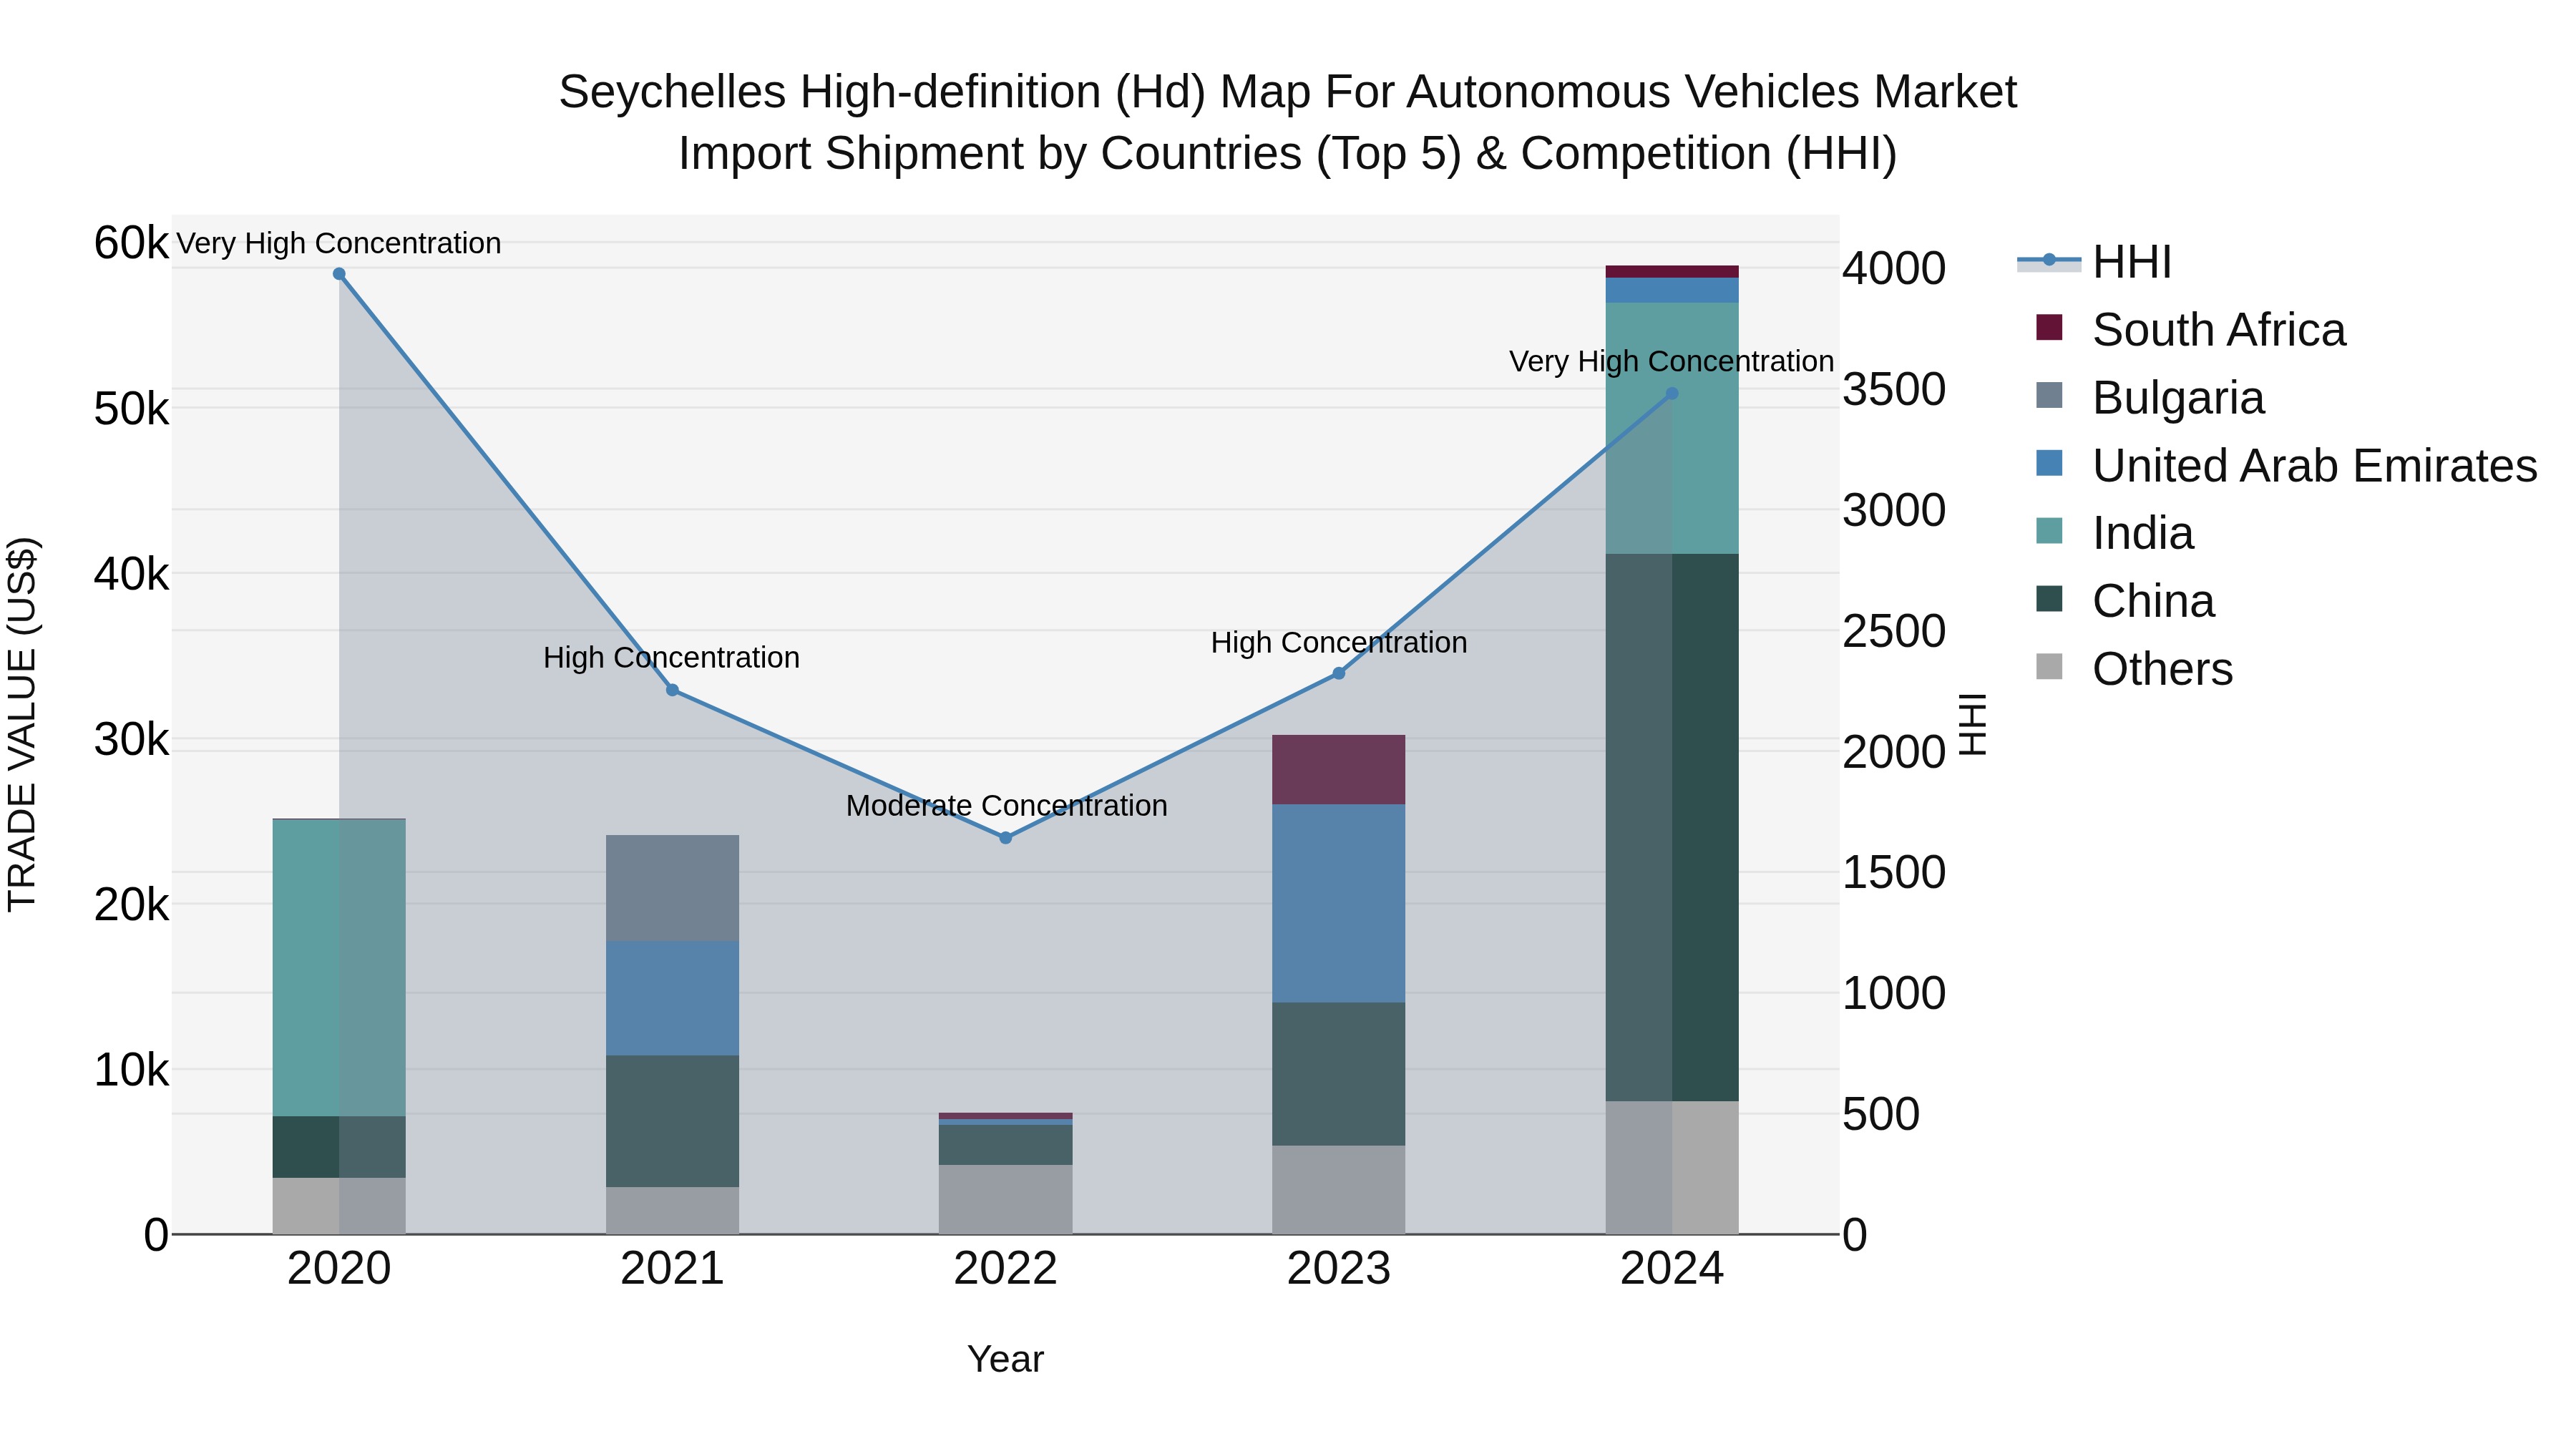Click the Others segment in 2024 bar
The width and height of the screenshot is (2576, 1449).
[1672, 1168]
